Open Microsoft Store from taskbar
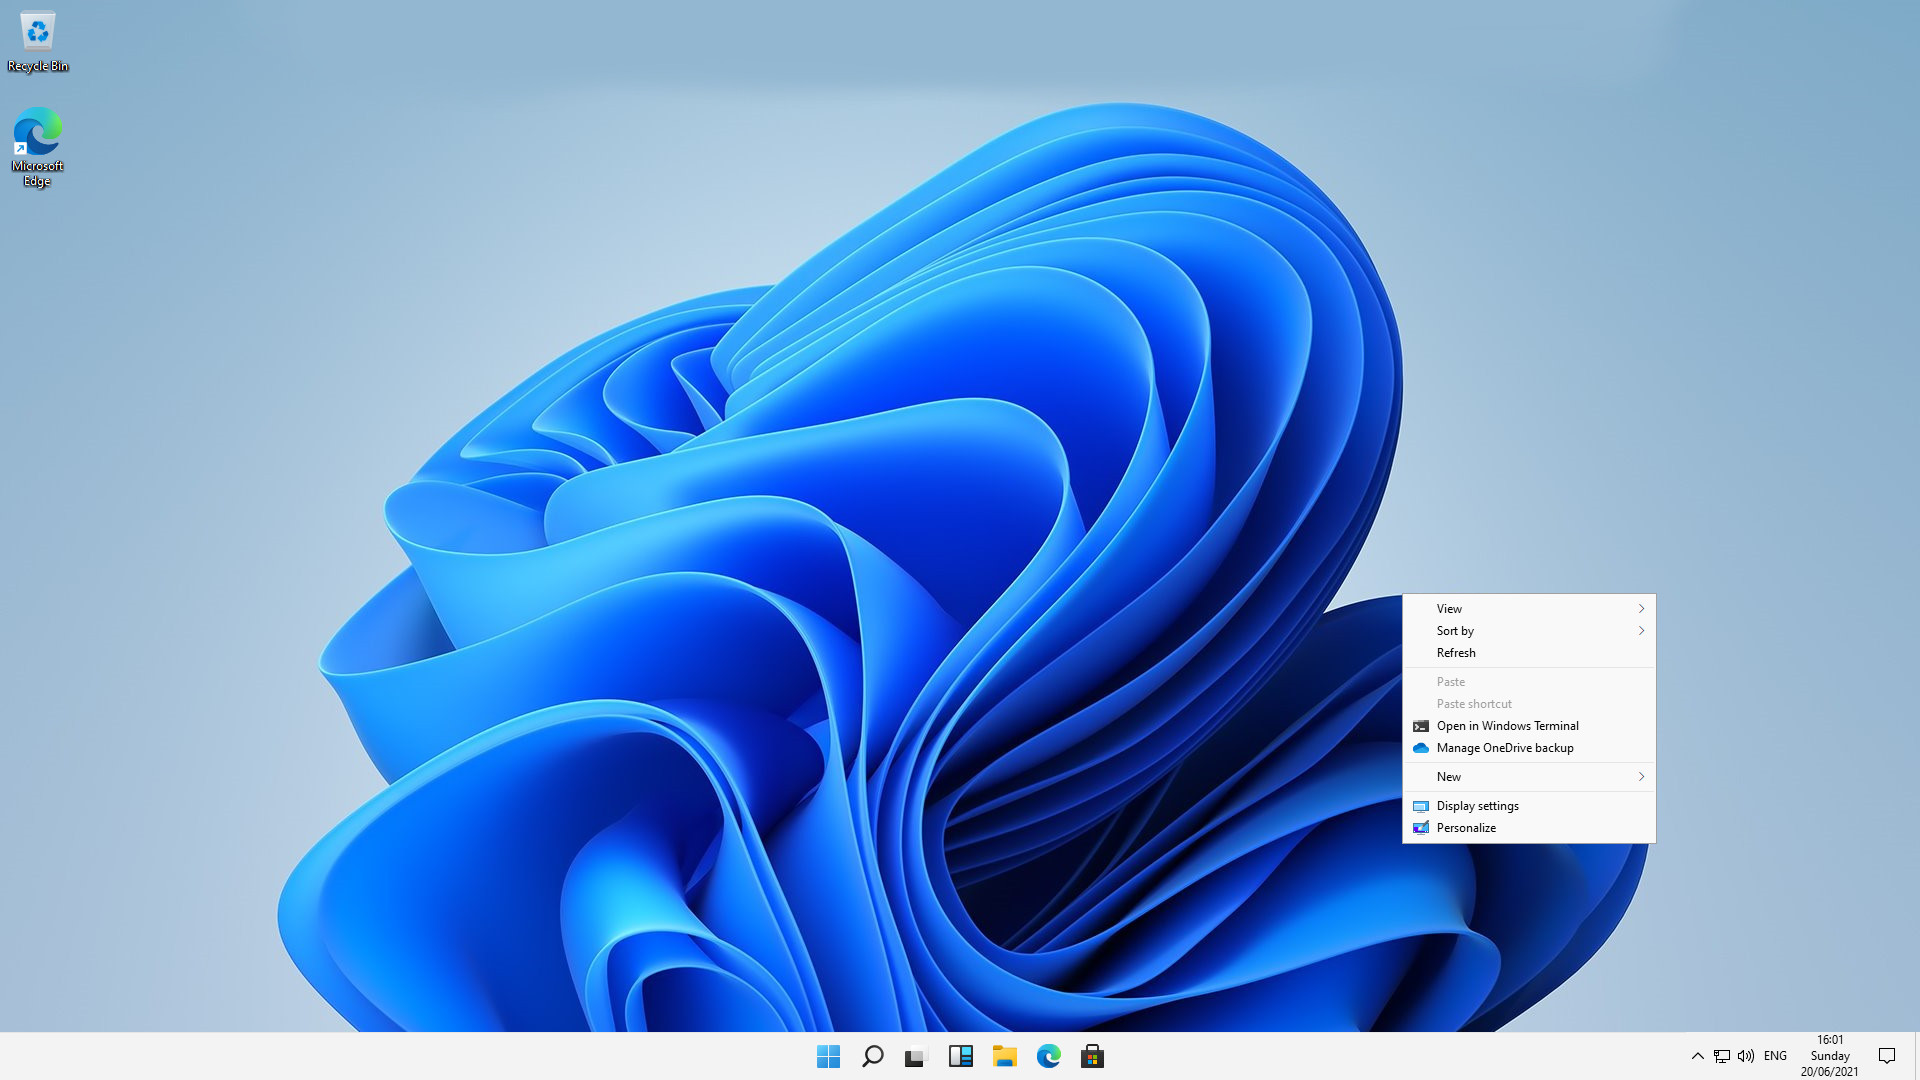1920x1080 pixels. point(1092,1056)
